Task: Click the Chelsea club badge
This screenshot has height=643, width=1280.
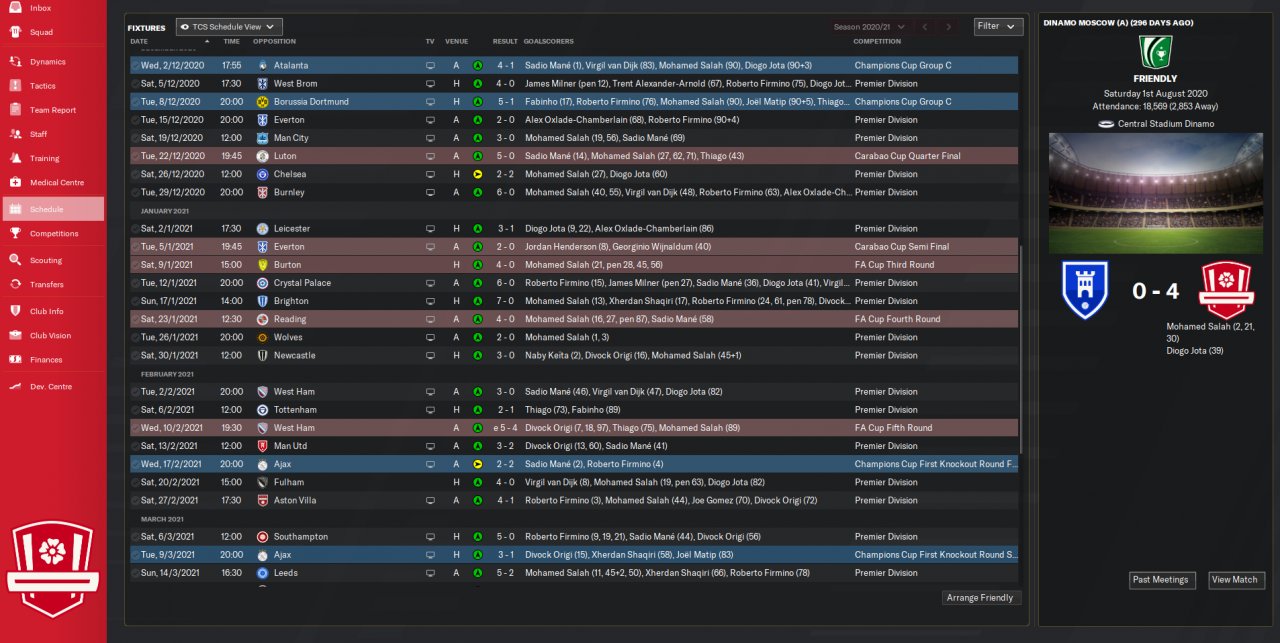Action: tap(262, 174)
